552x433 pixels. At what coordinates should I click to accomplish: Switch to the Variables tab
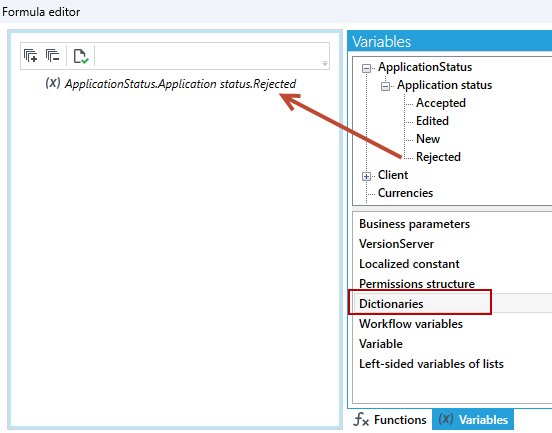tap(473, 420)
